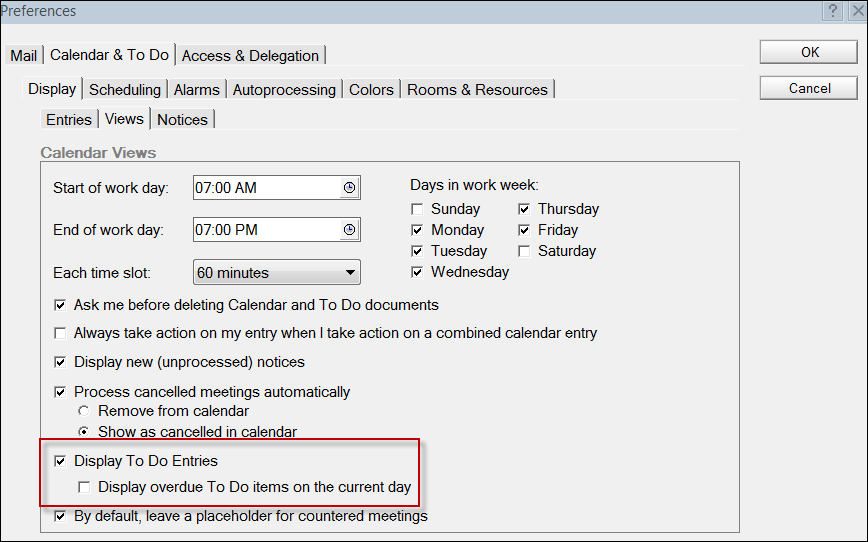Enable Saturday as a work day
This screenshot has width=868, height=542.
coord(524,251)
